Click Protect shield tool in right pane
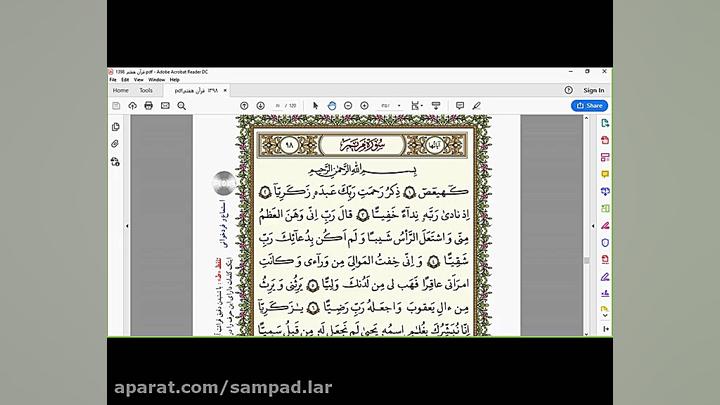Viewport: 720px width, 405px height. (605, 242)
